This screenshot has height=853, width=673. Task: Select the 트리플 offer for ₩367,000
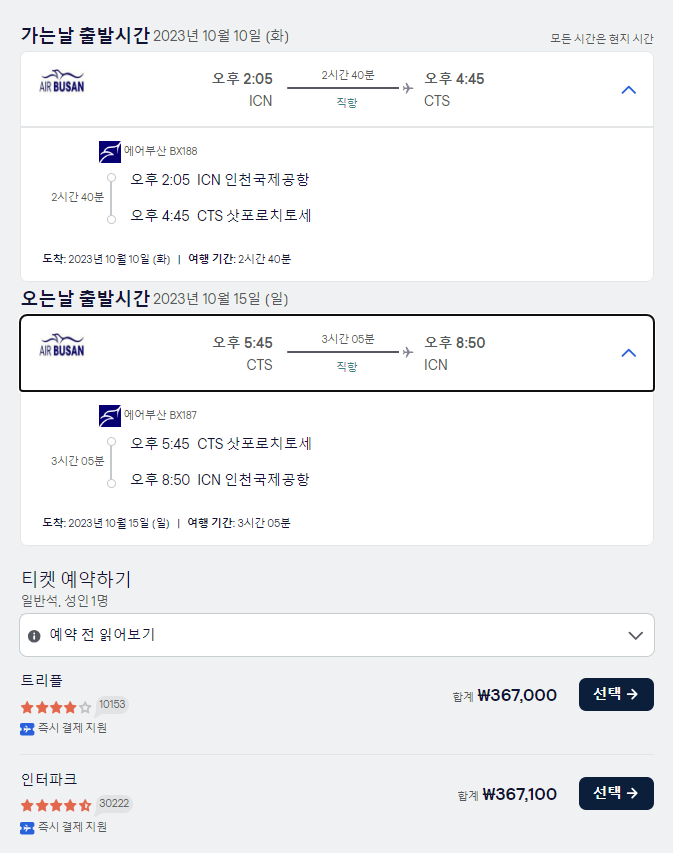tap(616, 694)
